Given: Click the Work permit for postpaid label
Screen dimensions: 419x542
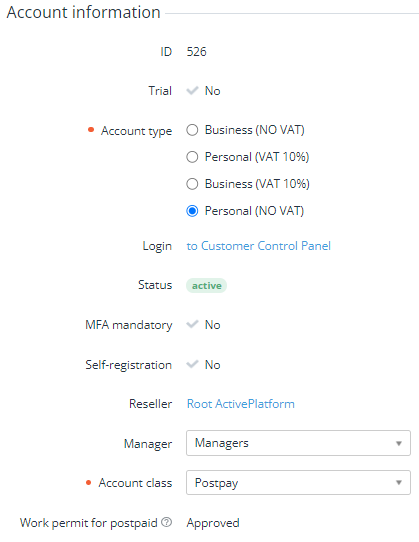Looking at the screenshot, I should point(89,523).
